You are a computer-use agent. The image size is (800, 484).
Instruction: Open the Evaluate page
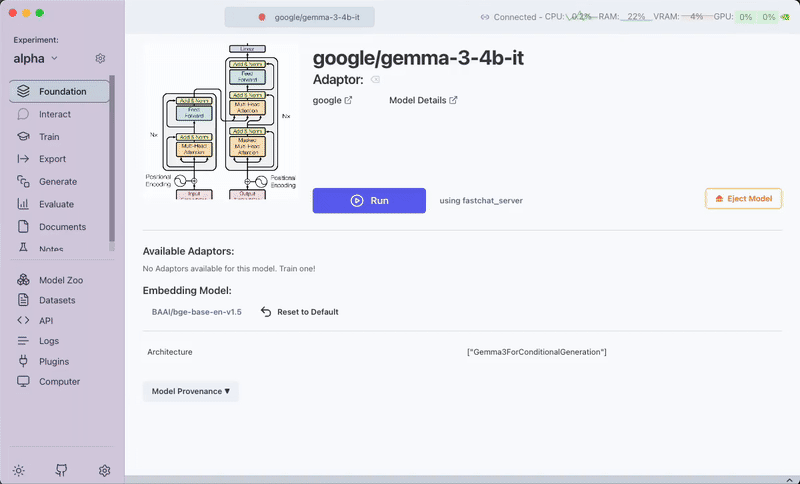(x=56, y=204)
